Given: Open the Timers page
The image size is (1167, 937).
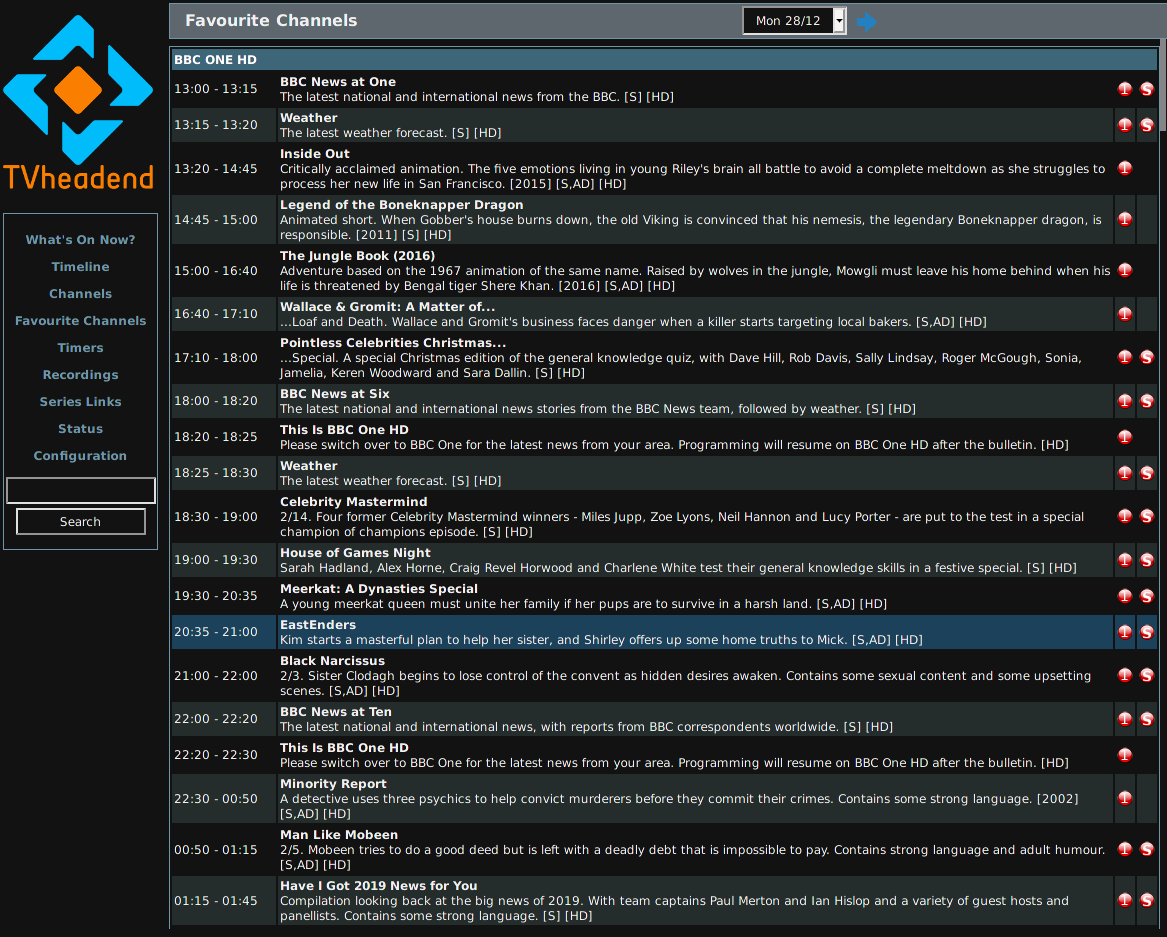Looking at the screenshot, I should click(80, 348).
